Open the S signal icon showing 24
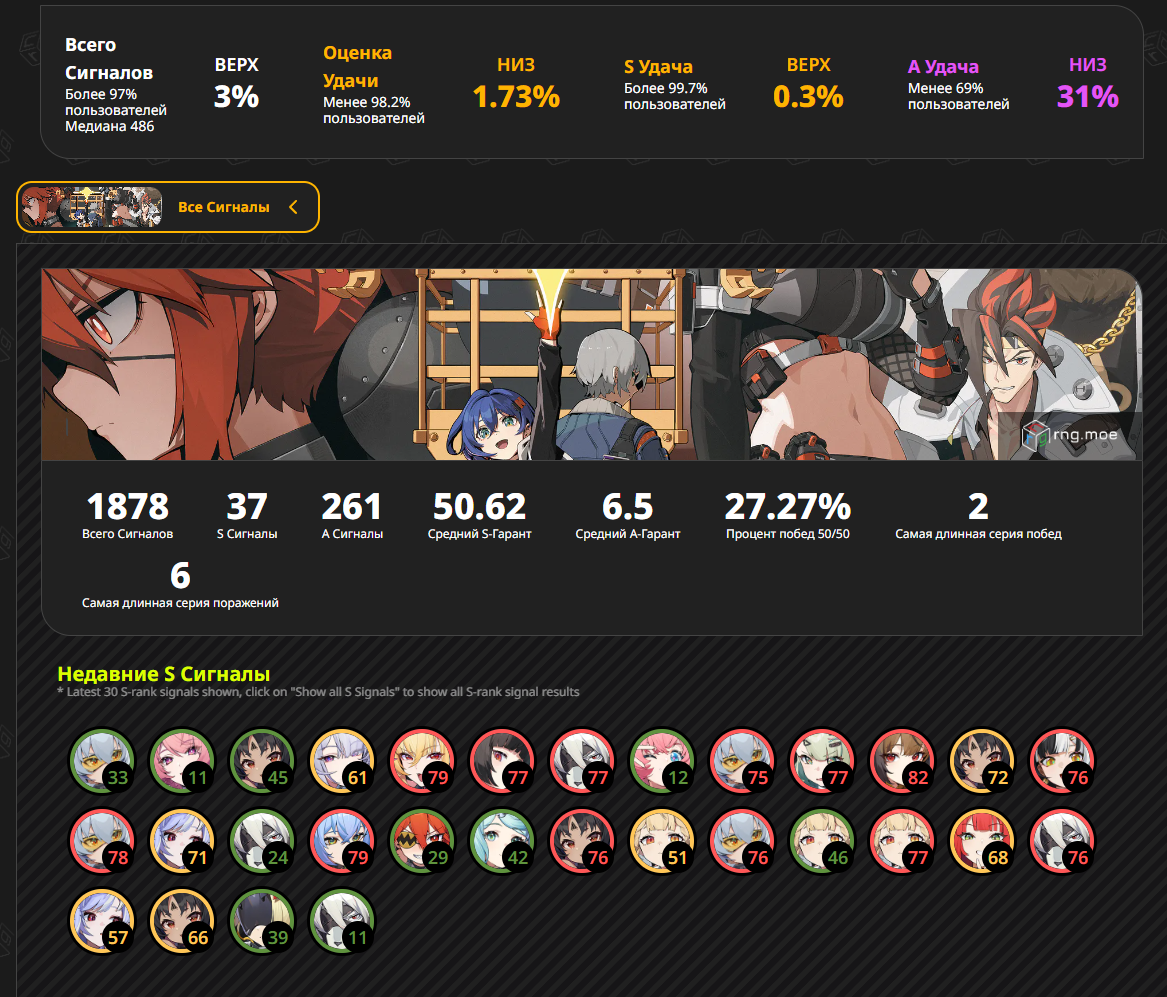The height and width of the screenshot is (997, 1167). click(262, 841)
